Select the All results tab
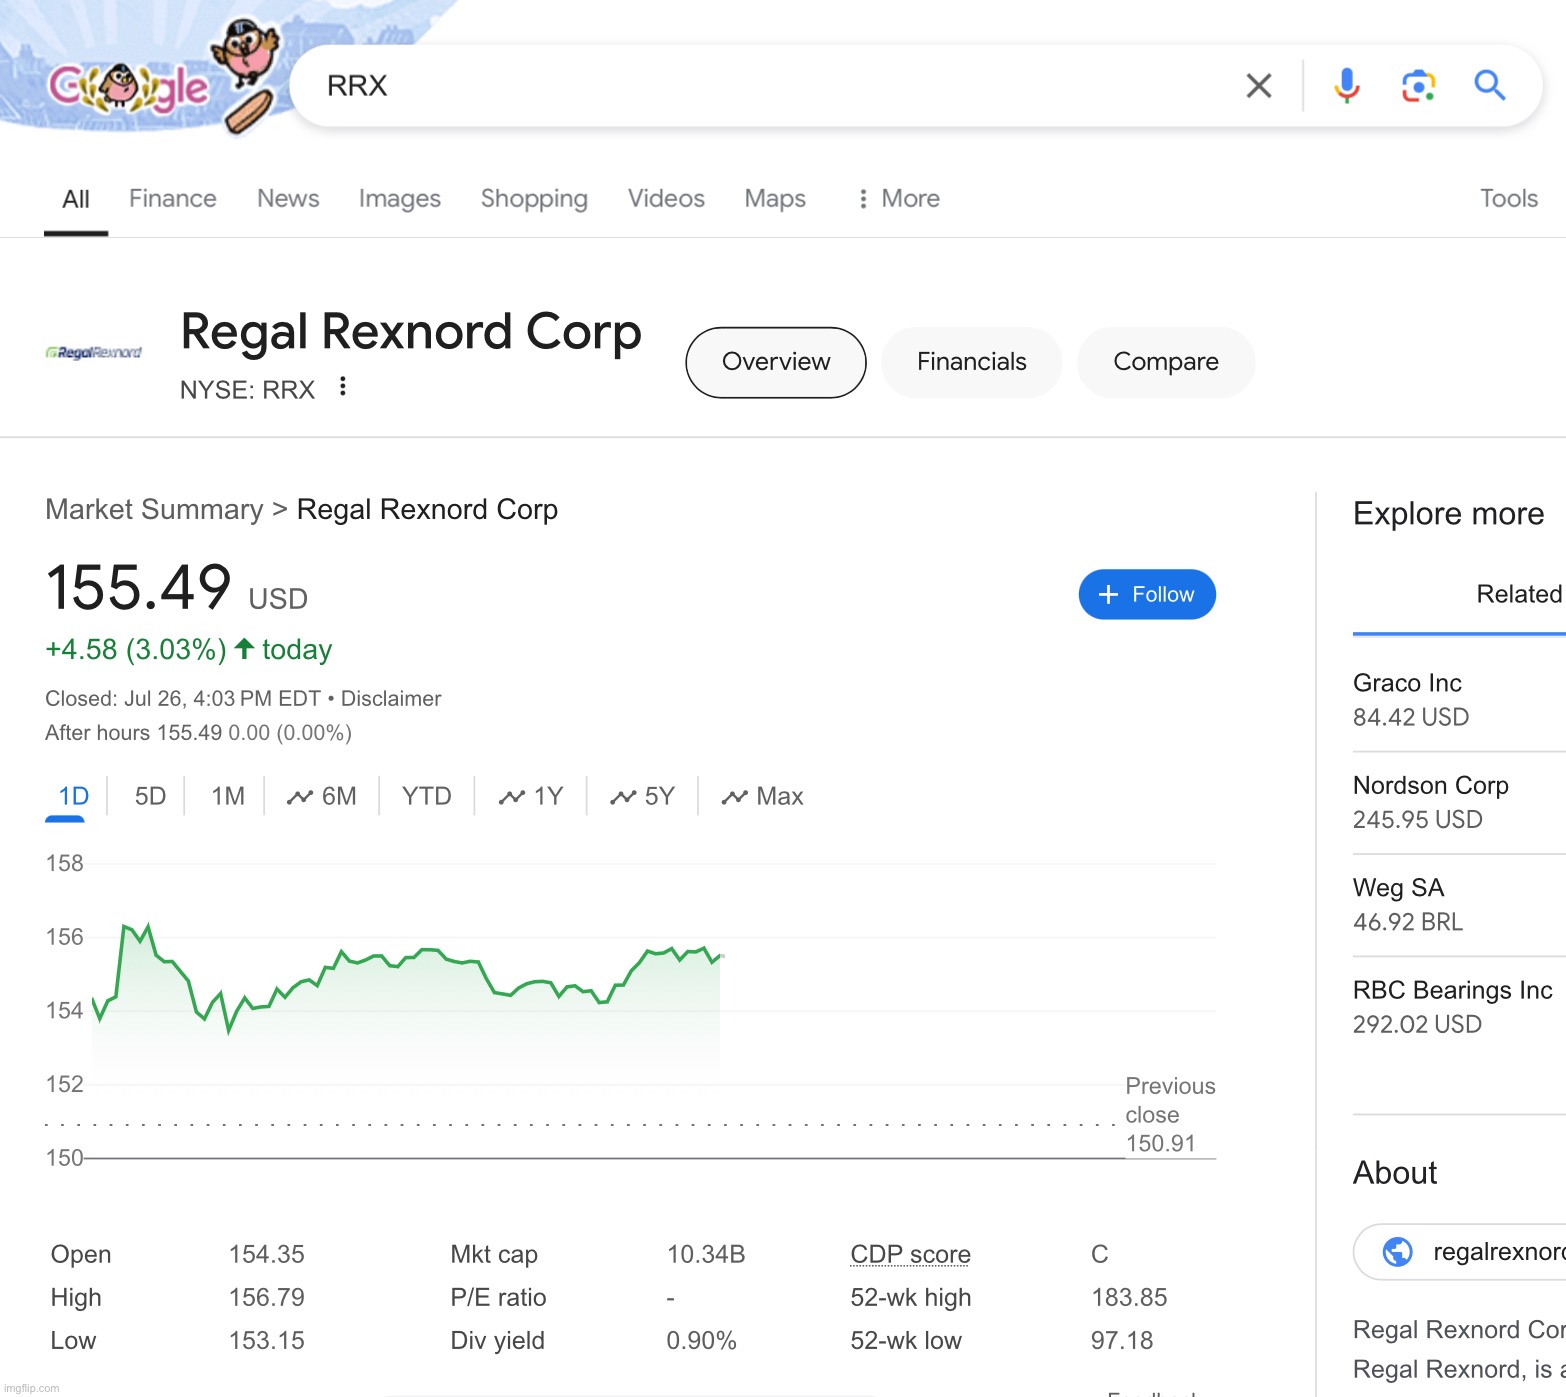Screen dimensions: 1566x1397 point(76,199)
